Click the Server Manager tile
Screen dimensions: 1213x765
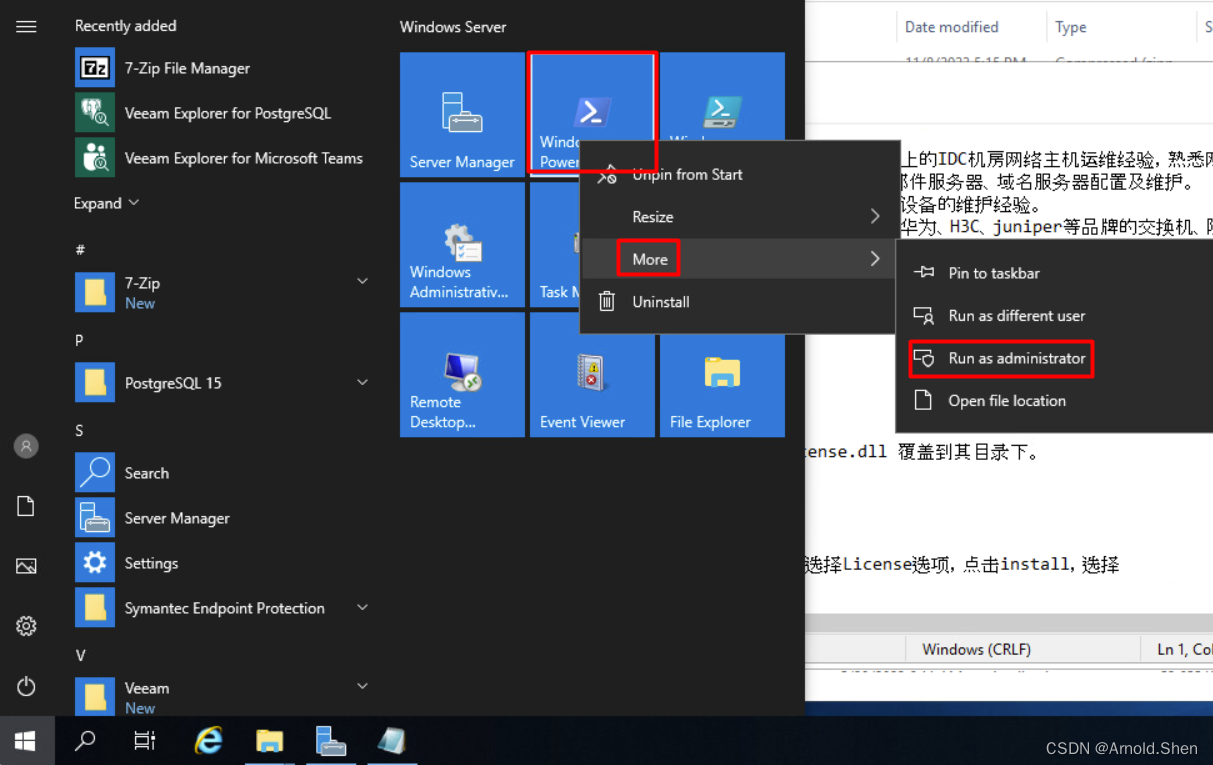click(462, 115)
